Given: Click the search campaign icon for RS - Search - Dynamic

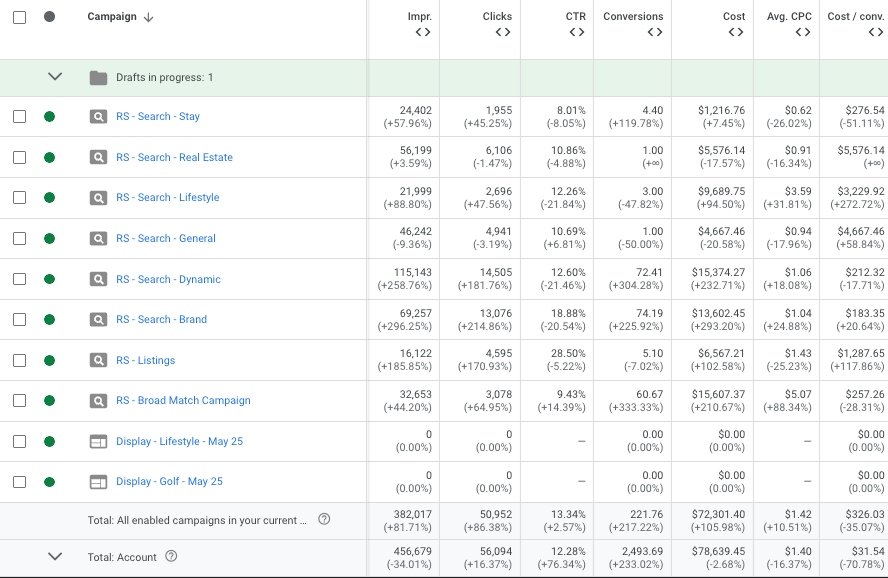Looking at the screenshot, I should 99,279.
